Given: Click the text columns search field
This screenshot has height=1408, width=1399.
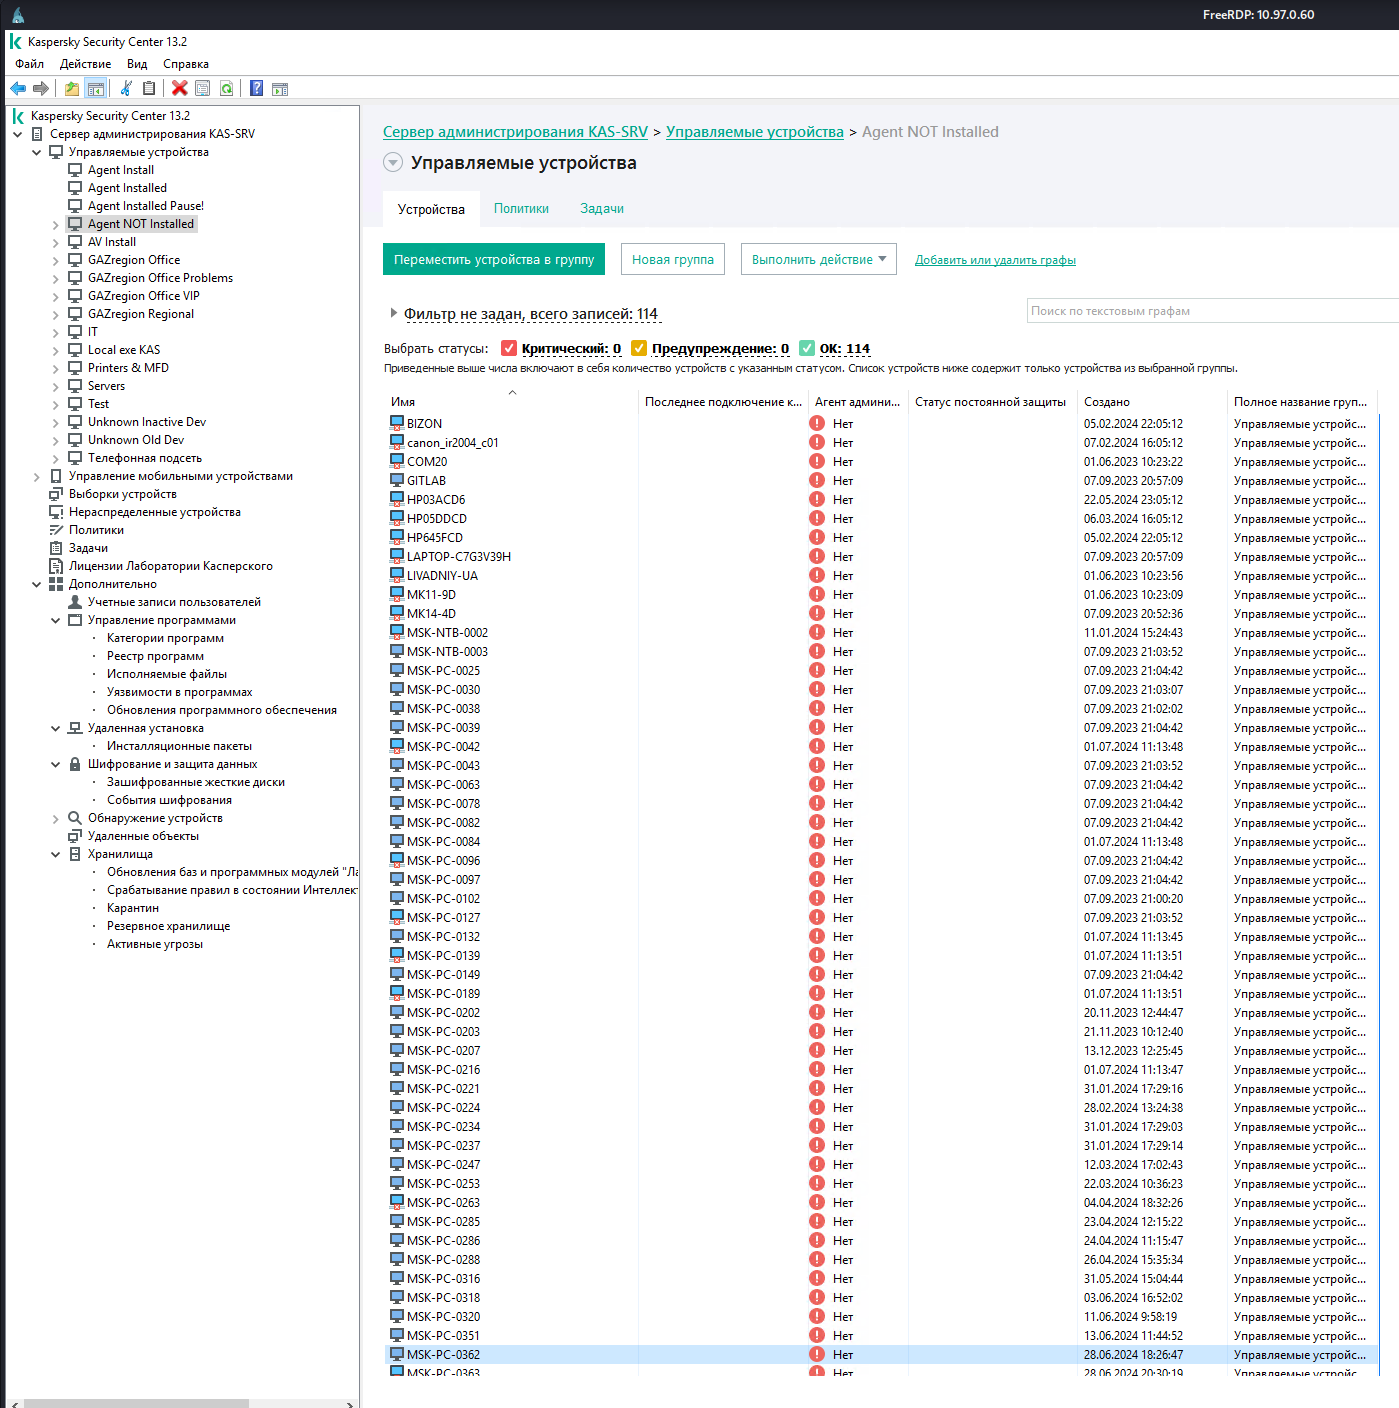Looking at the screenshot, I should pos(1213,311).
